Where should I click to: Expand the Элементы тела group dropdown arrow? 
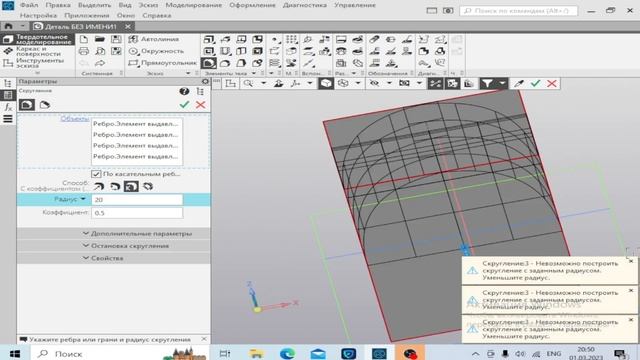(x=254, y=73)
